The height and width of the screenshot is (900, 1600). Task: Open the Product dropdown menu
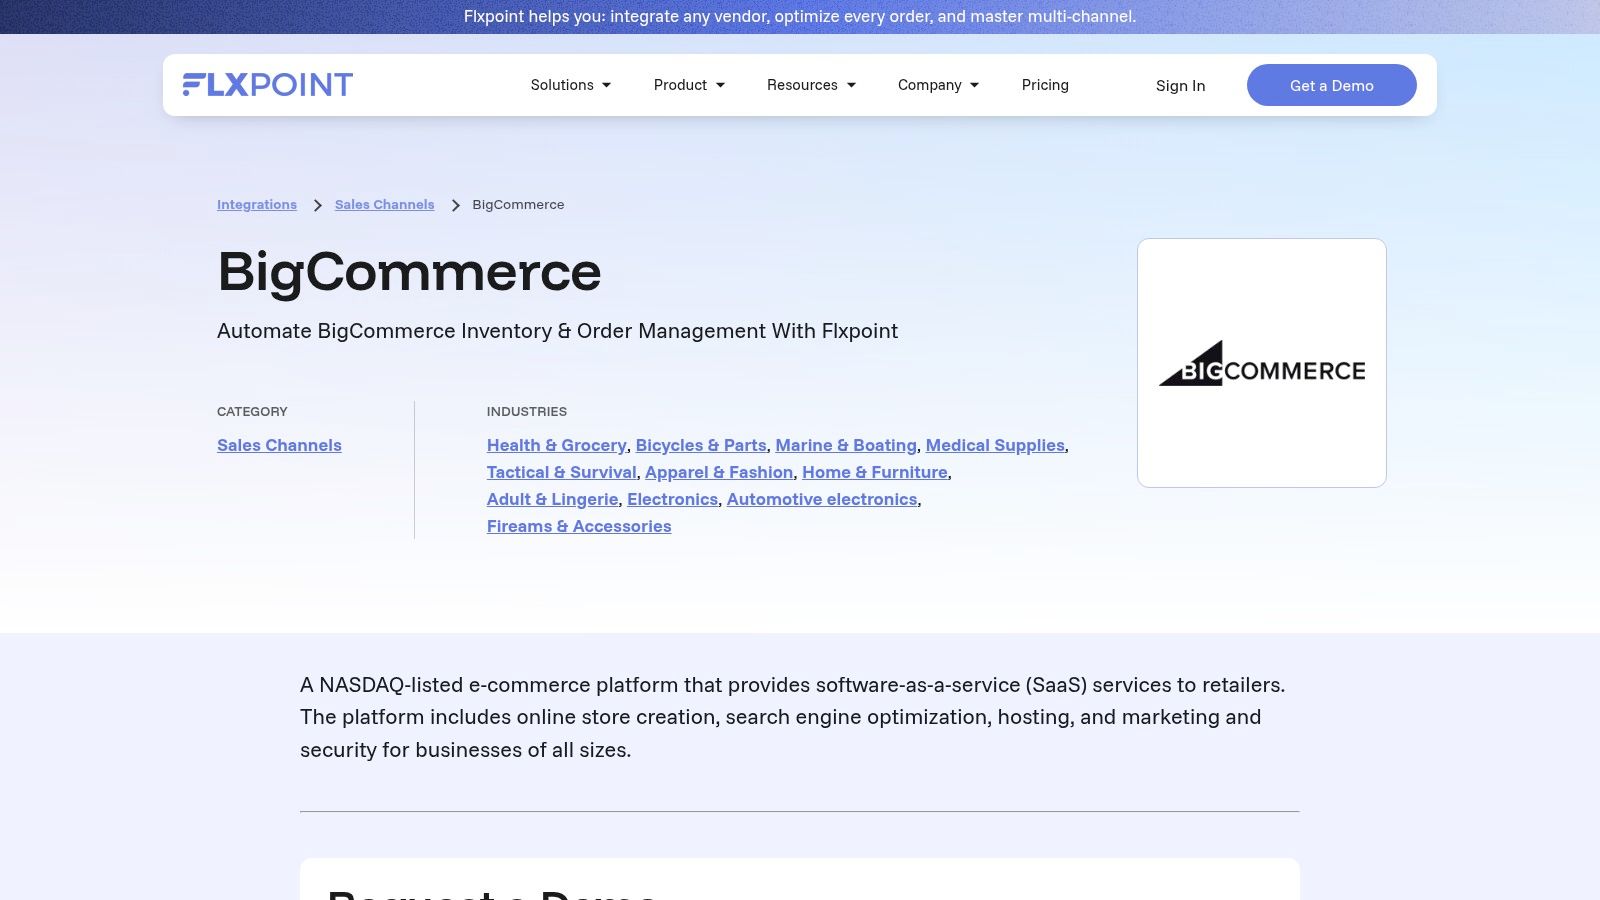point(689,85)
